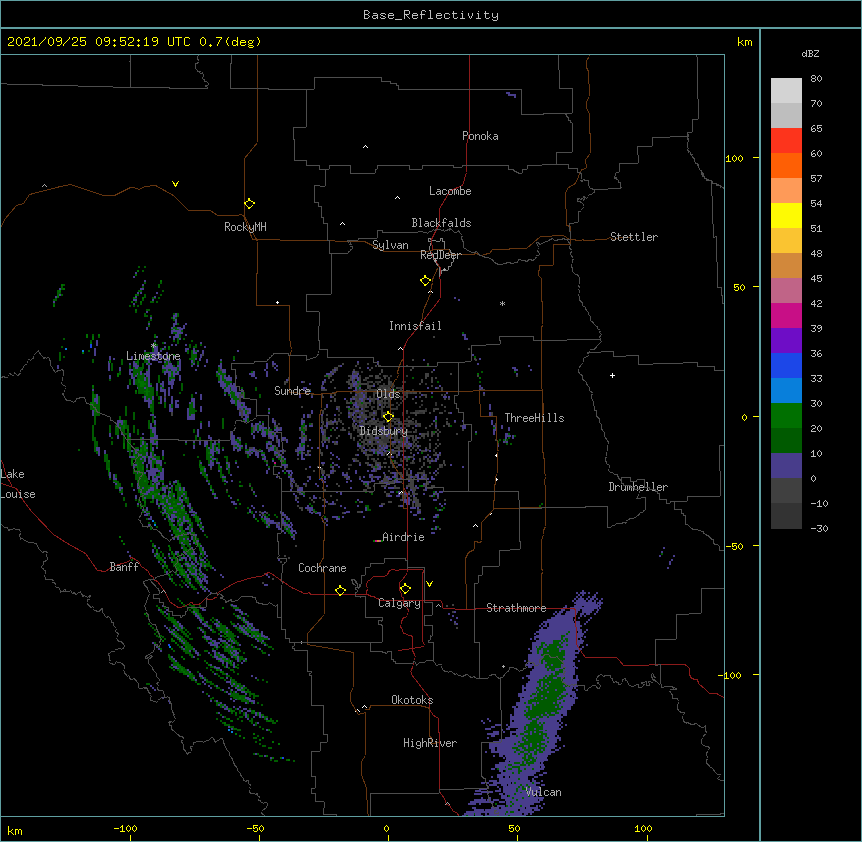862x842 pixels.
Task: Click the Ponoka town label
Action: coord(480,136)
